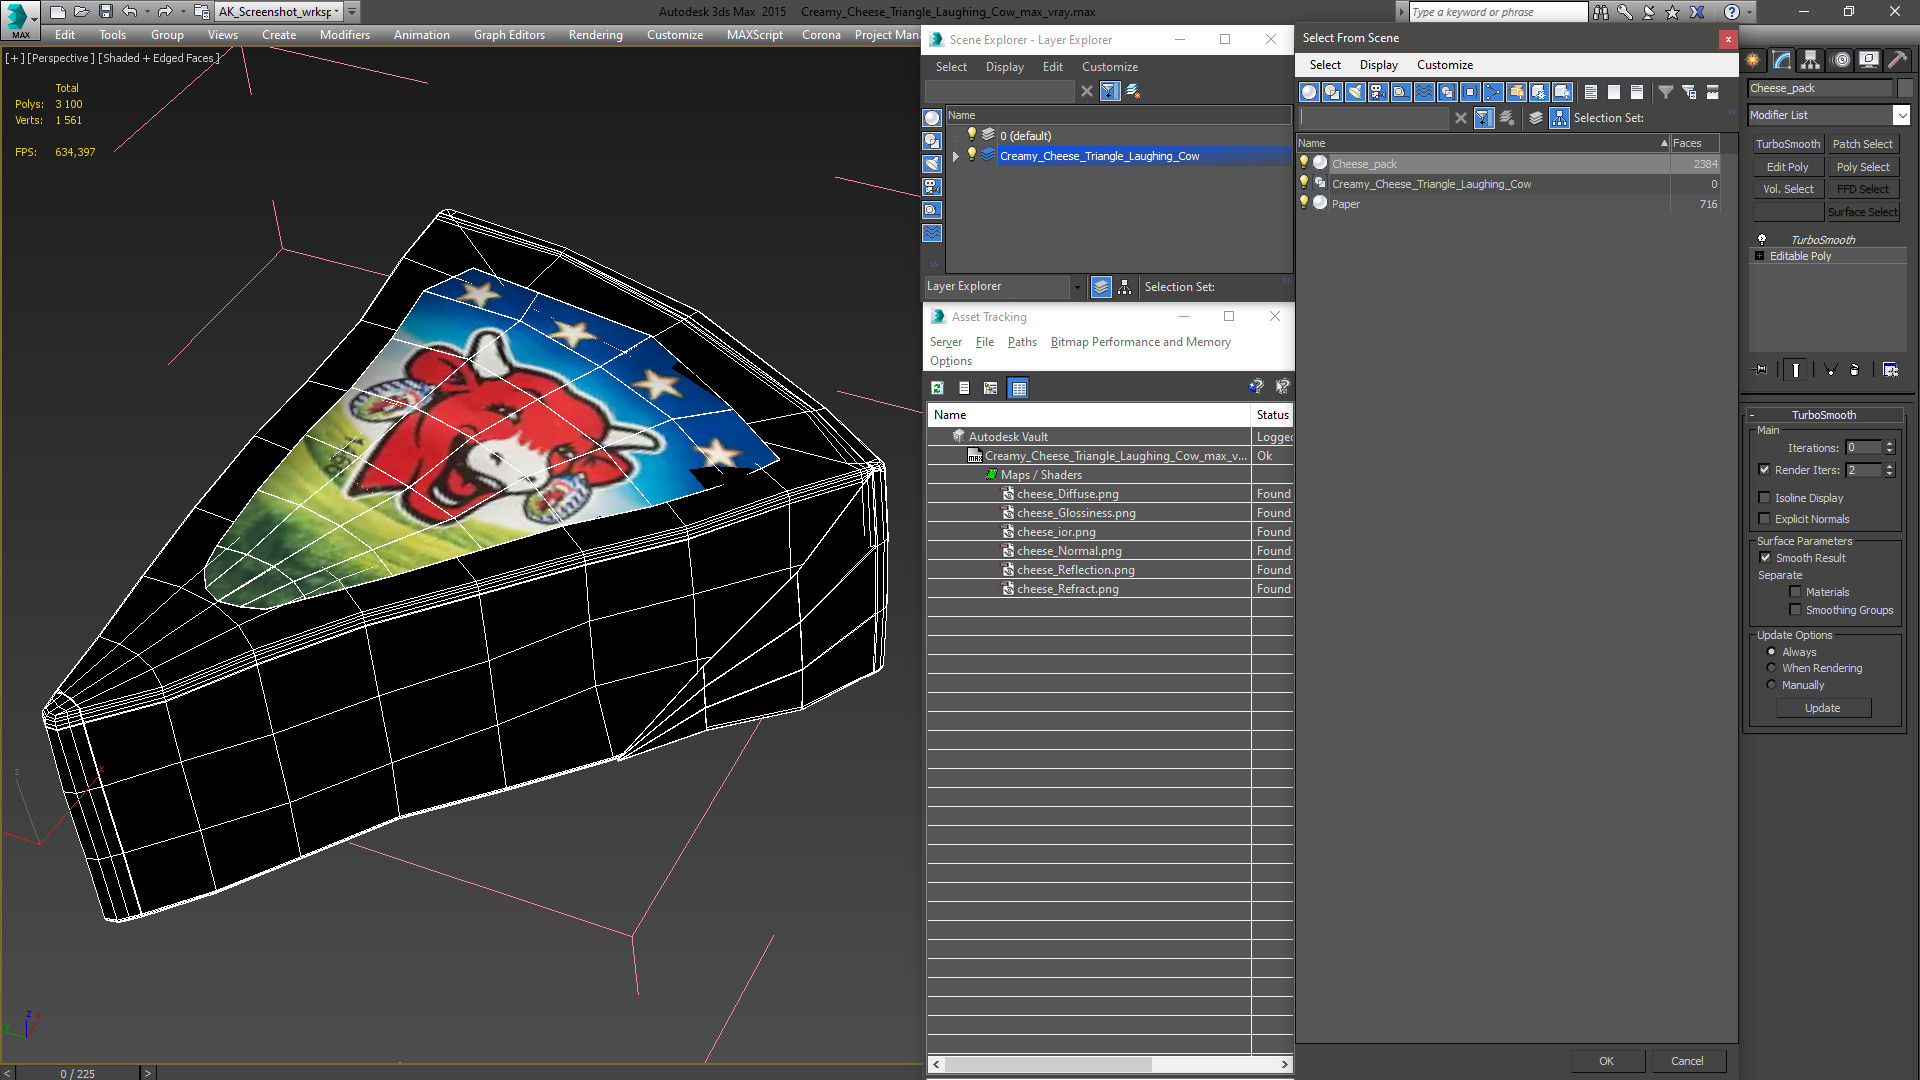Enable Separate by Materials checkbox
The width and height of the screenshot is (1920, 1080).
(1795, 592)
